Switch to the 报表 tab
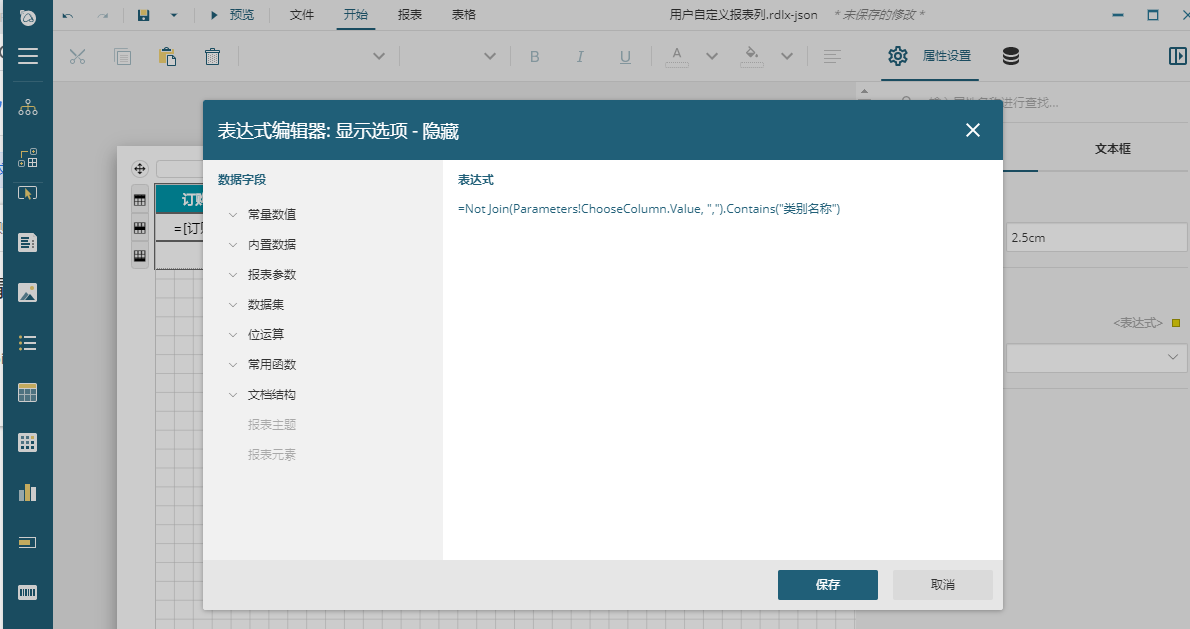This screenshot has width=1190, height=629. 409,15
